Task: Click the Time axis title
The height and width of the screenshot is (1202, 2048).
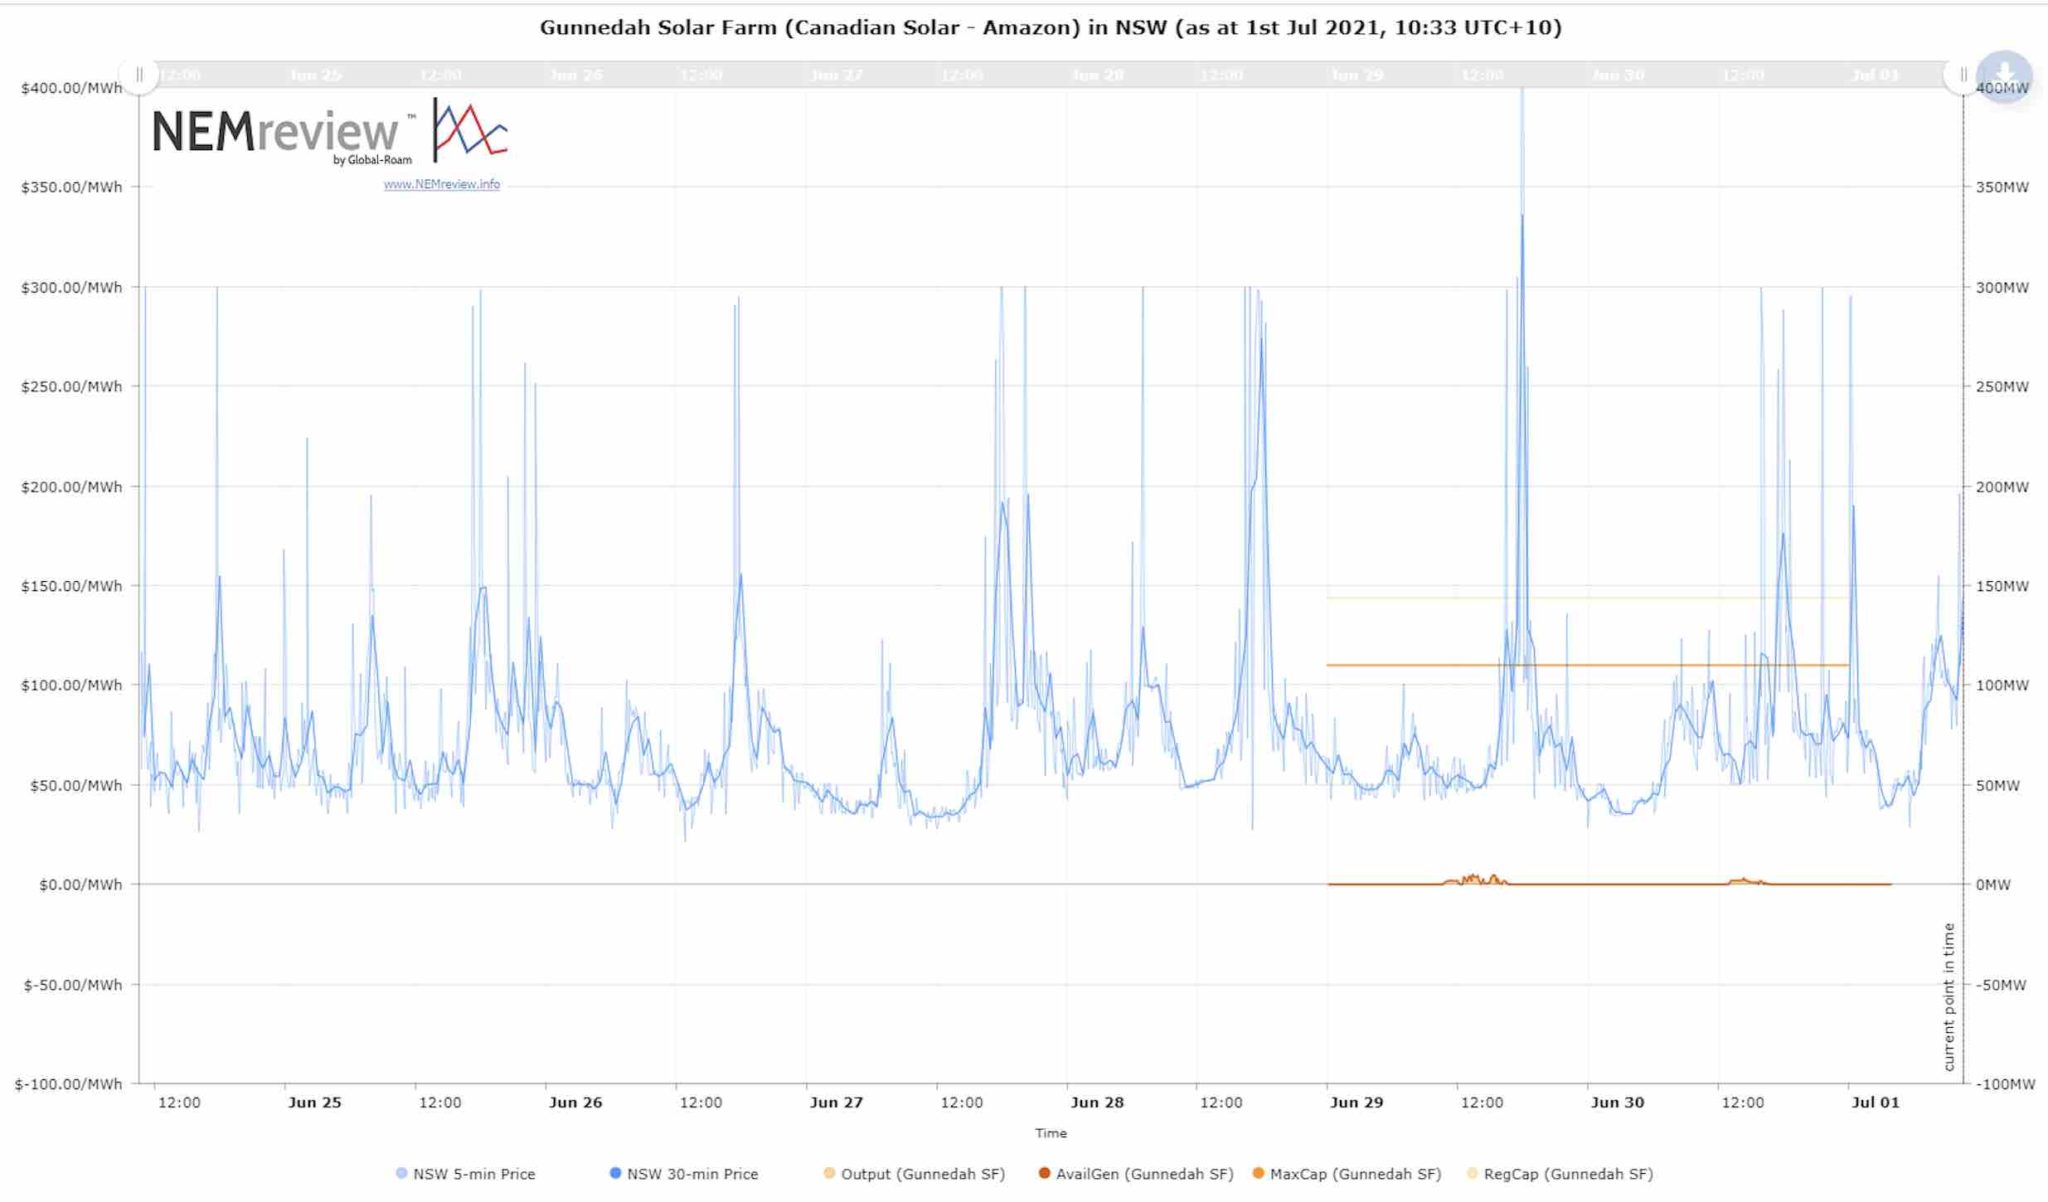Action: click(x=1050, y=1133)
